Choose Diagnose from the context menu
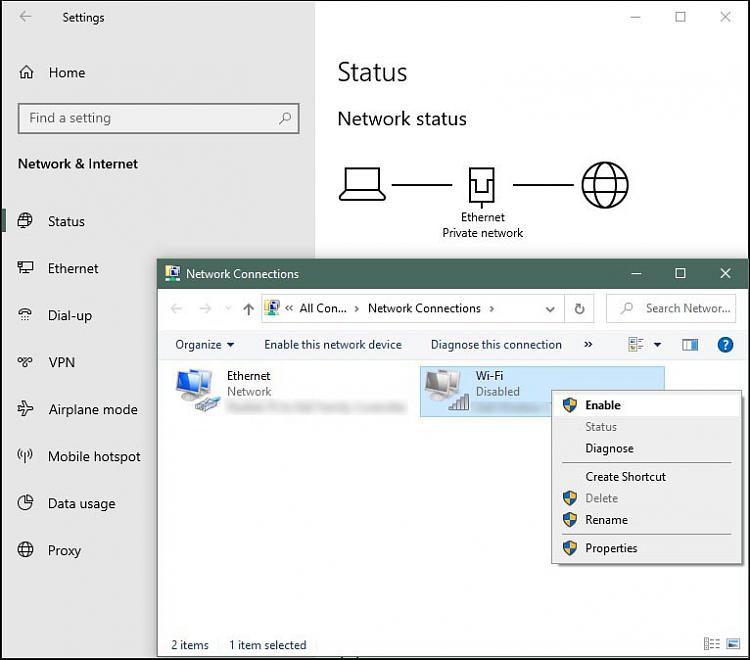The width and height of the screenshot is (750, 660). (646, 448)
